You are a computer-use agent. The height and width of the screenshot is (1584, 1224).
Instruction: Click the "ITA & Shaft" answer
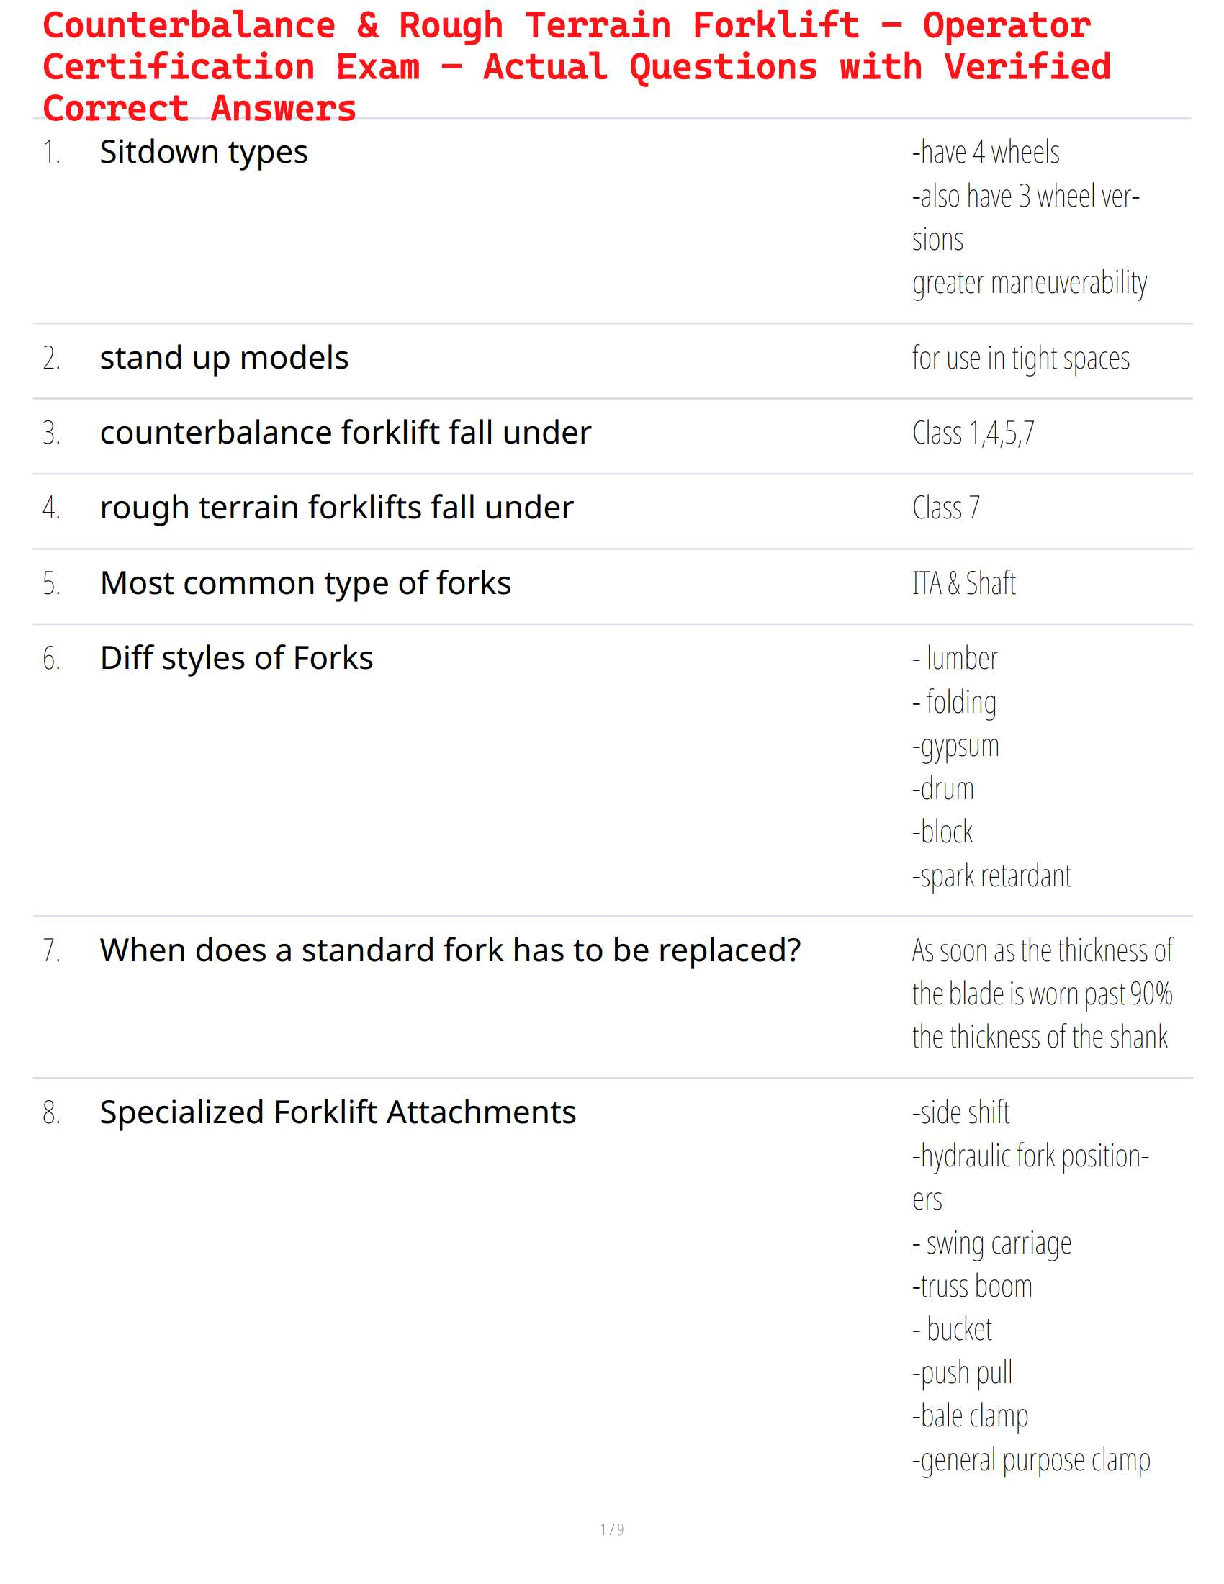click(963, 583)
